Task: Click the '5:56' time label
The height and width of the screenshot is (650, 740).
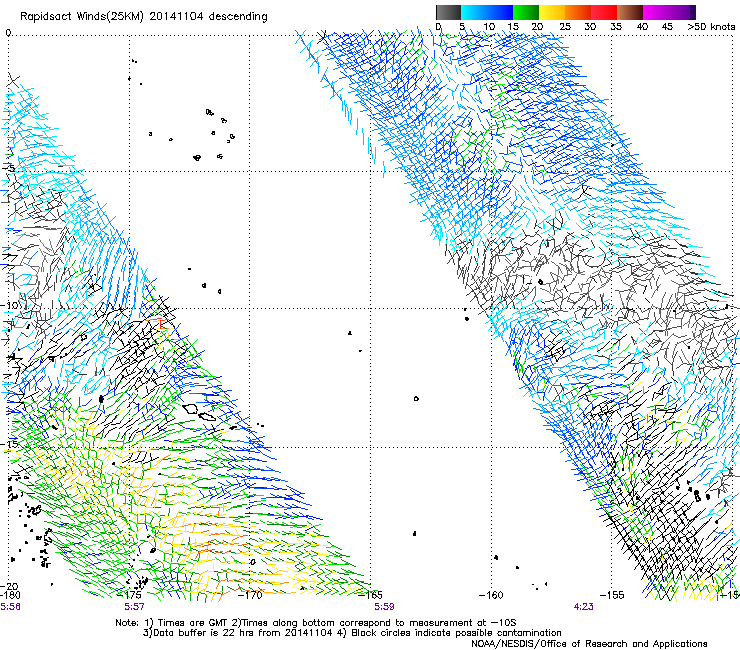Action: [10, 607]
